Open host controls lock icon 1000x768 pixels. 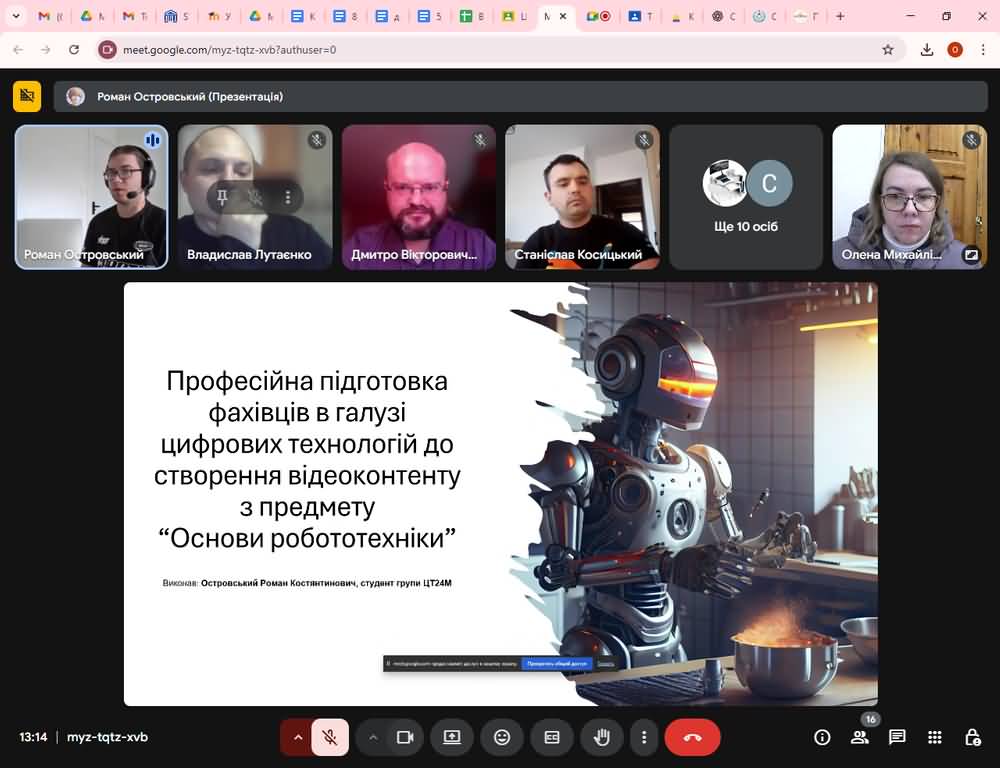972,737
